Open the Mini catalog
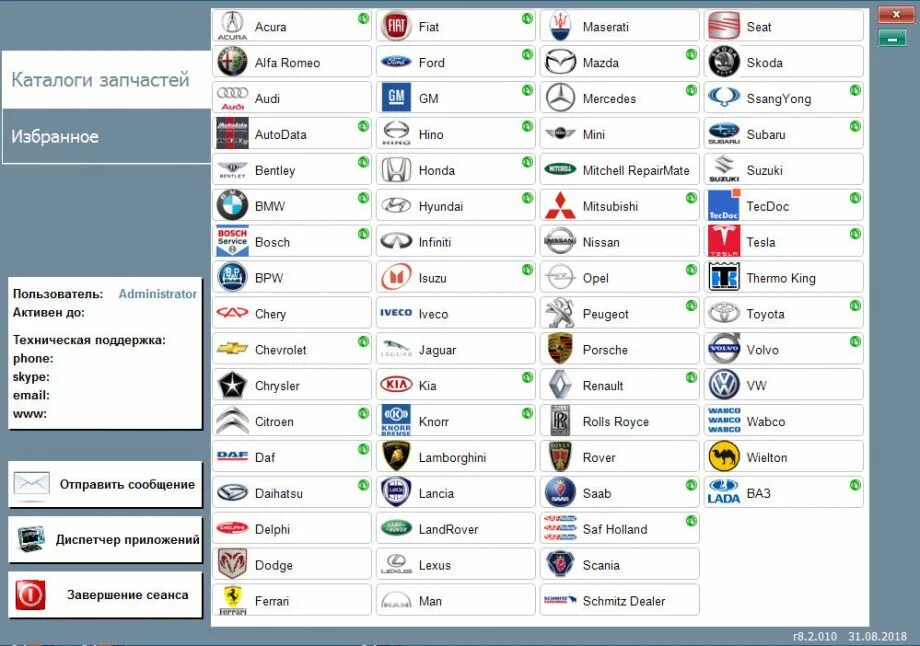The width and height of the screenshot is (920, 646). click(620, 134)
